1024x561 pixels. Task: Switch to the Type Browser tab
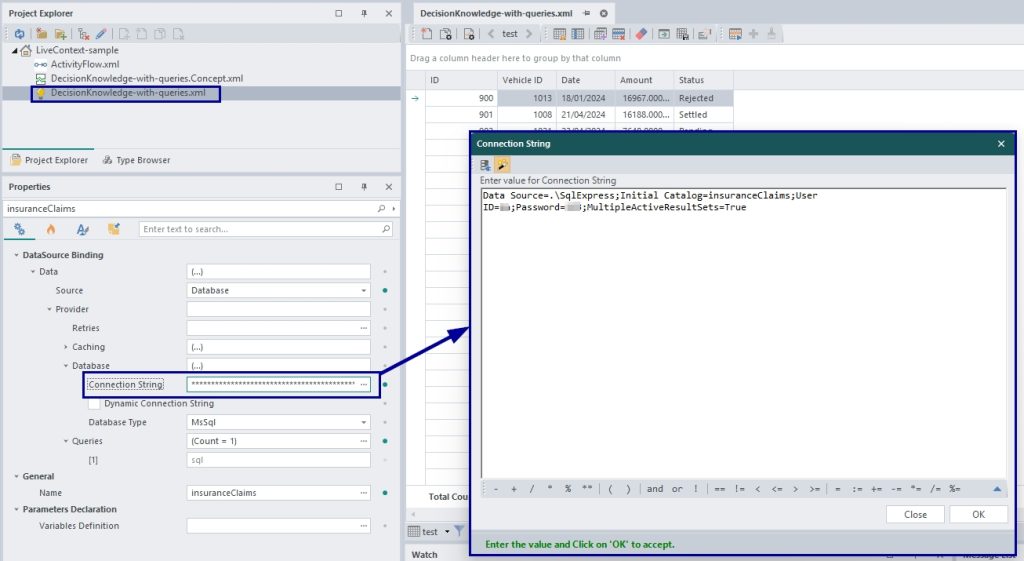coord(136,160)
